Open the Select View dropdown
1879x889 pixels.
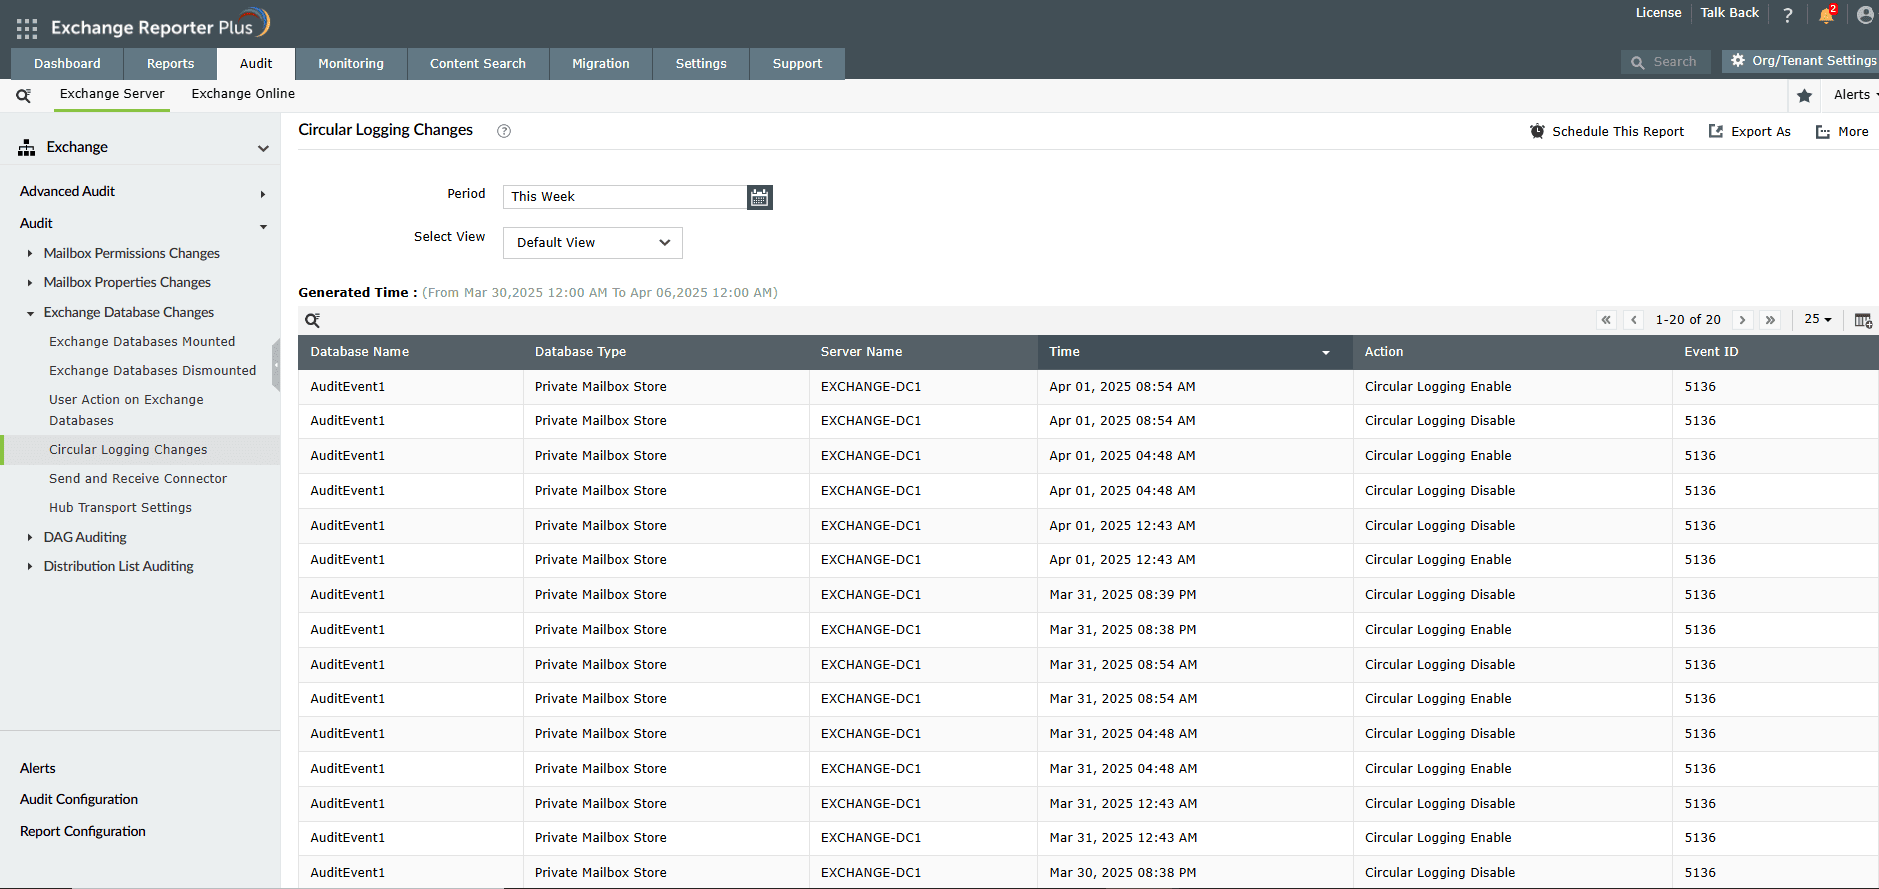pos(593,243)
